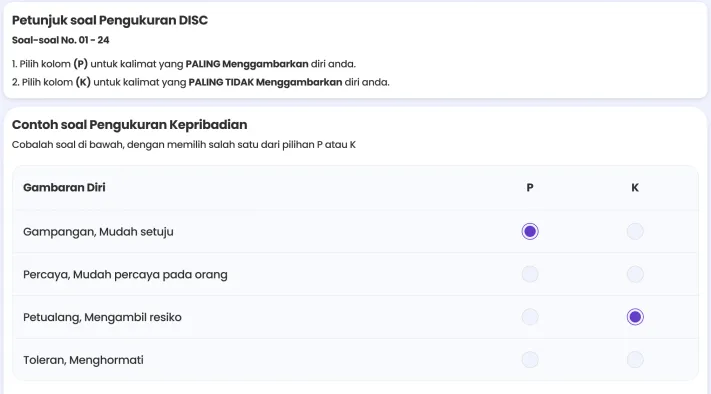Click heading 'Petunjuk soal Pengukuran DISC'
711x394 pixels.
[x=110, y=20]
